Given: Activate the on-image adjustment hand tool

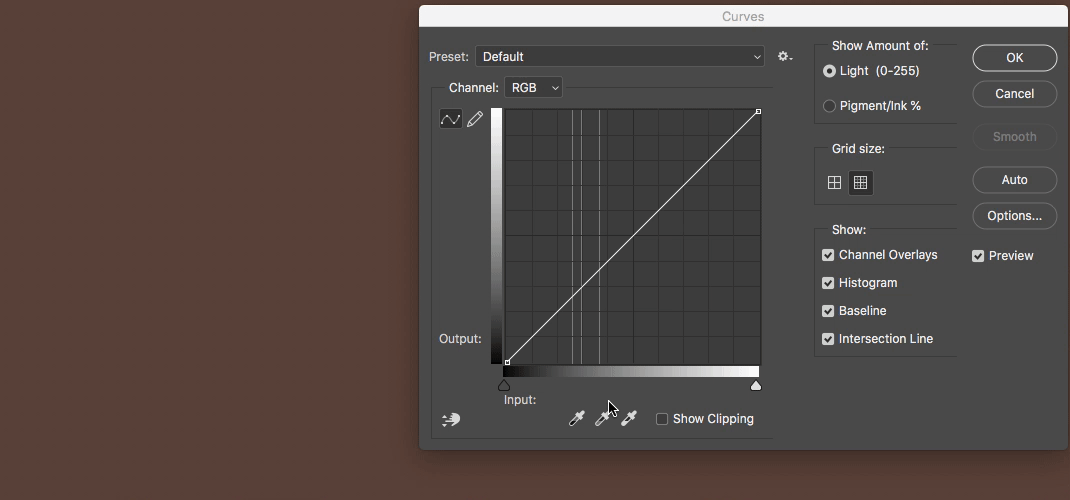Looking at the screenshot, I should coord(450,420).
